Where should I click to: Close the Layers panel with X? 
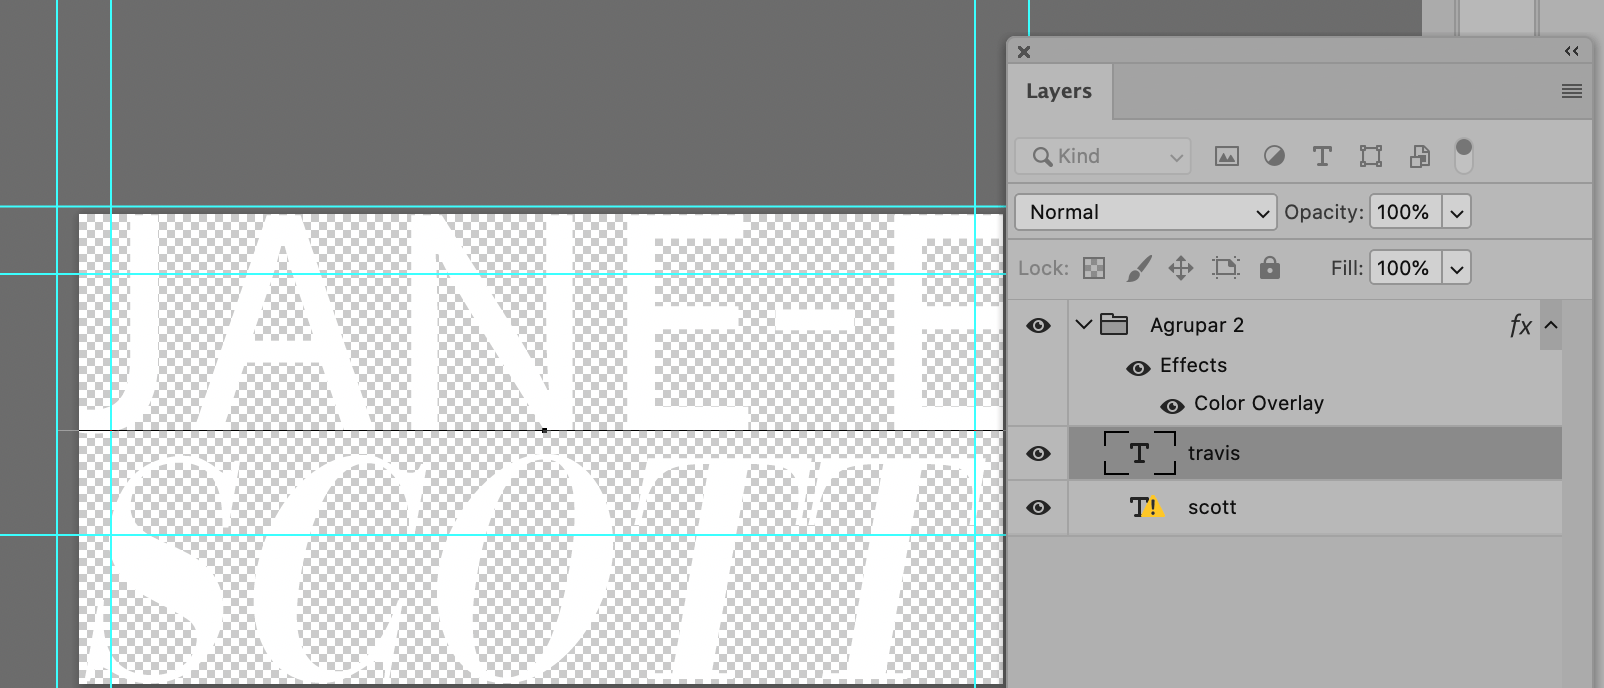click(1024, 52)
